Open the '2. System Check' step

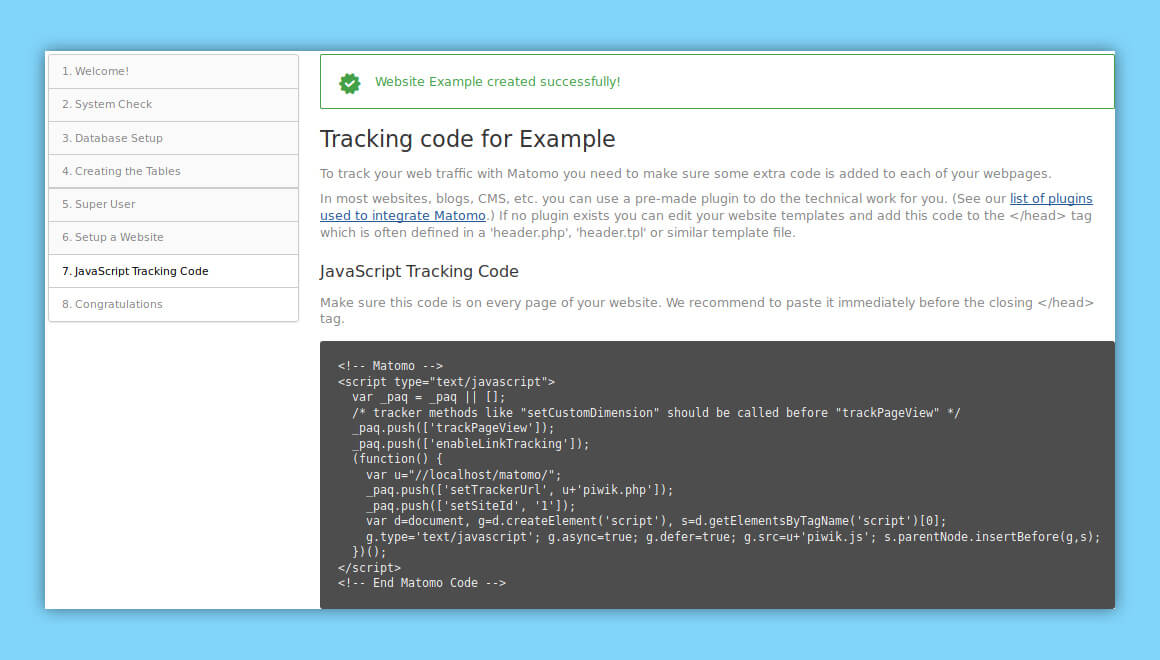173,104
